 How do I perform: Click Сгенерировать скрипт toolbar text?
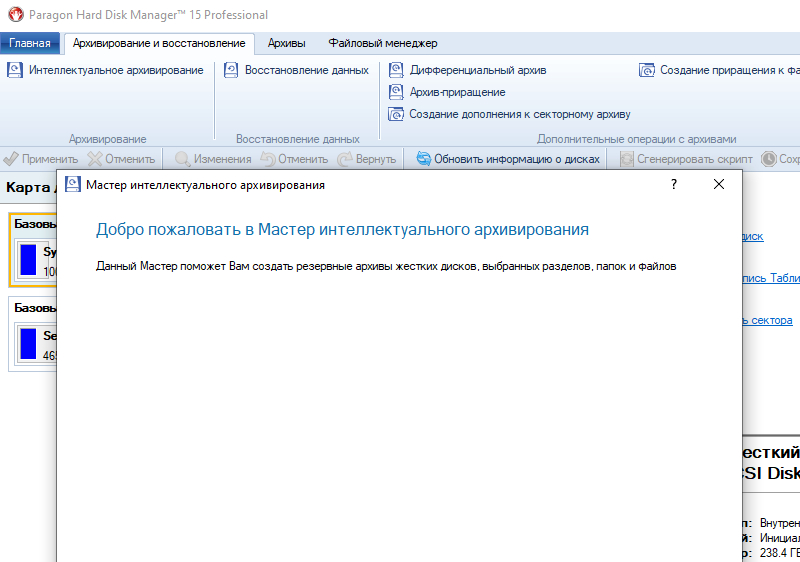694,159
